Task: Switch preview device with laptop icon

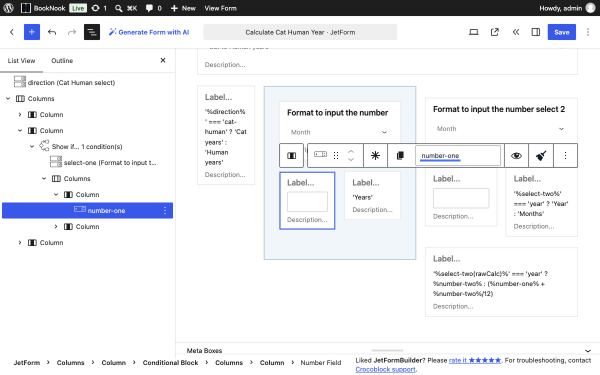Action: [x=474, y=32]
